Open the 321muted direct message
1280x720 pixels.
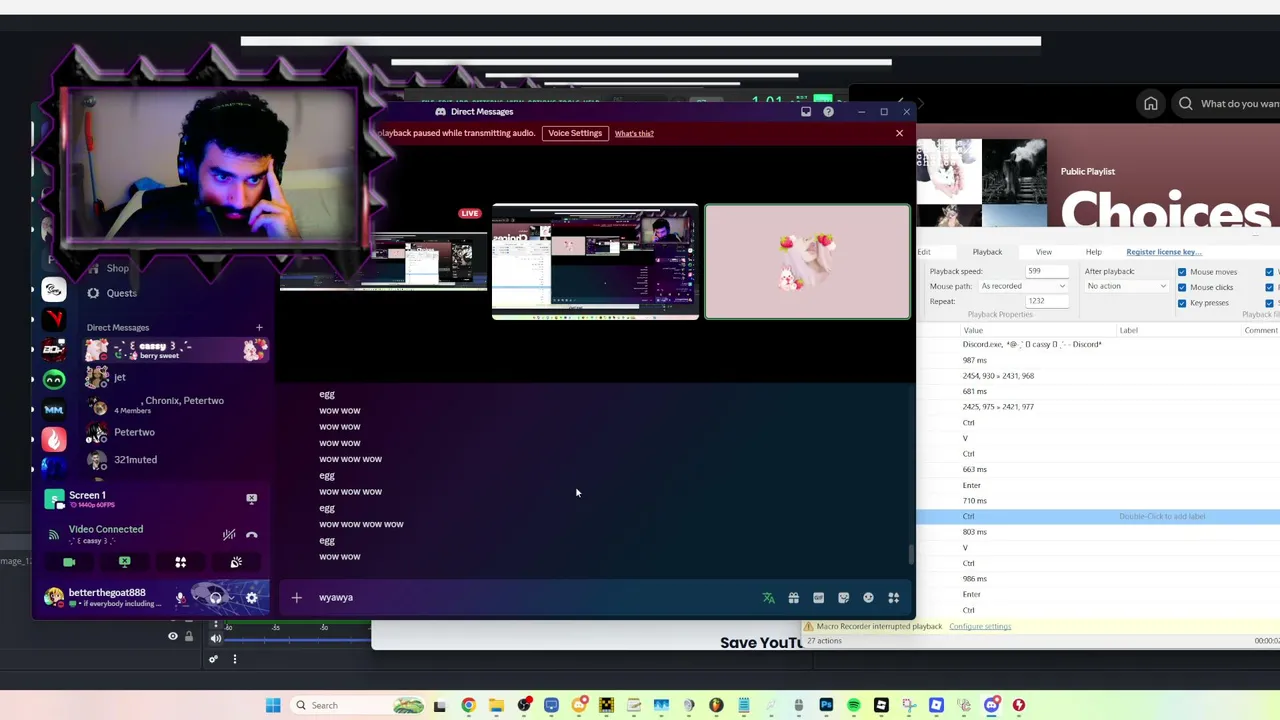[x=177, y=460]
